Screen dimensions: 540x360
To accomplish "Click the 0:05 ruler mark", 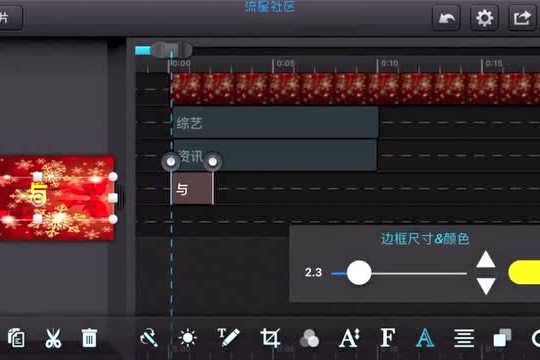I will [x=285, y=63].
